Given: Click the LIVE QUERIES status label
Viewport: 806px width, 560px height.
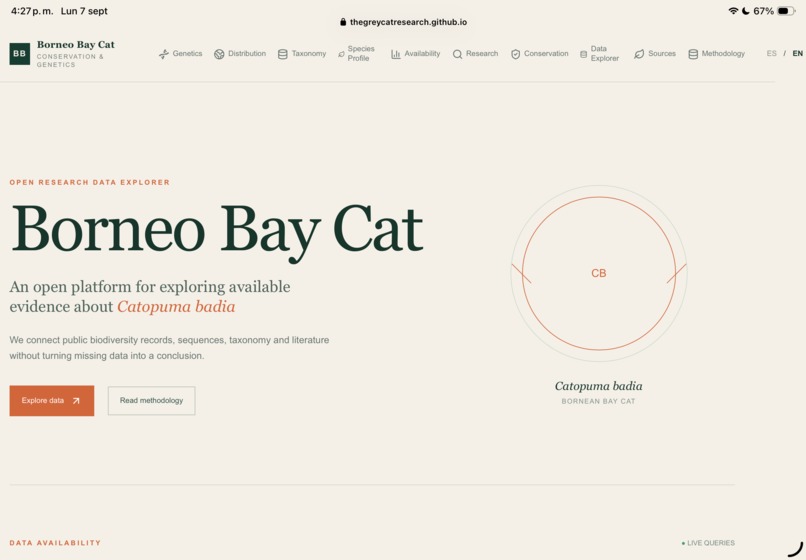Looking at the screenshot, I should click(x=708, y=543).
